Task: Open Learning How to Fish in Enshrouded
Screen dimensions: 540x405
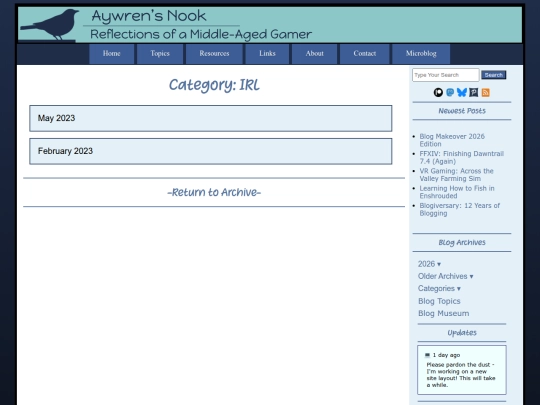Action: pos(457,192)
